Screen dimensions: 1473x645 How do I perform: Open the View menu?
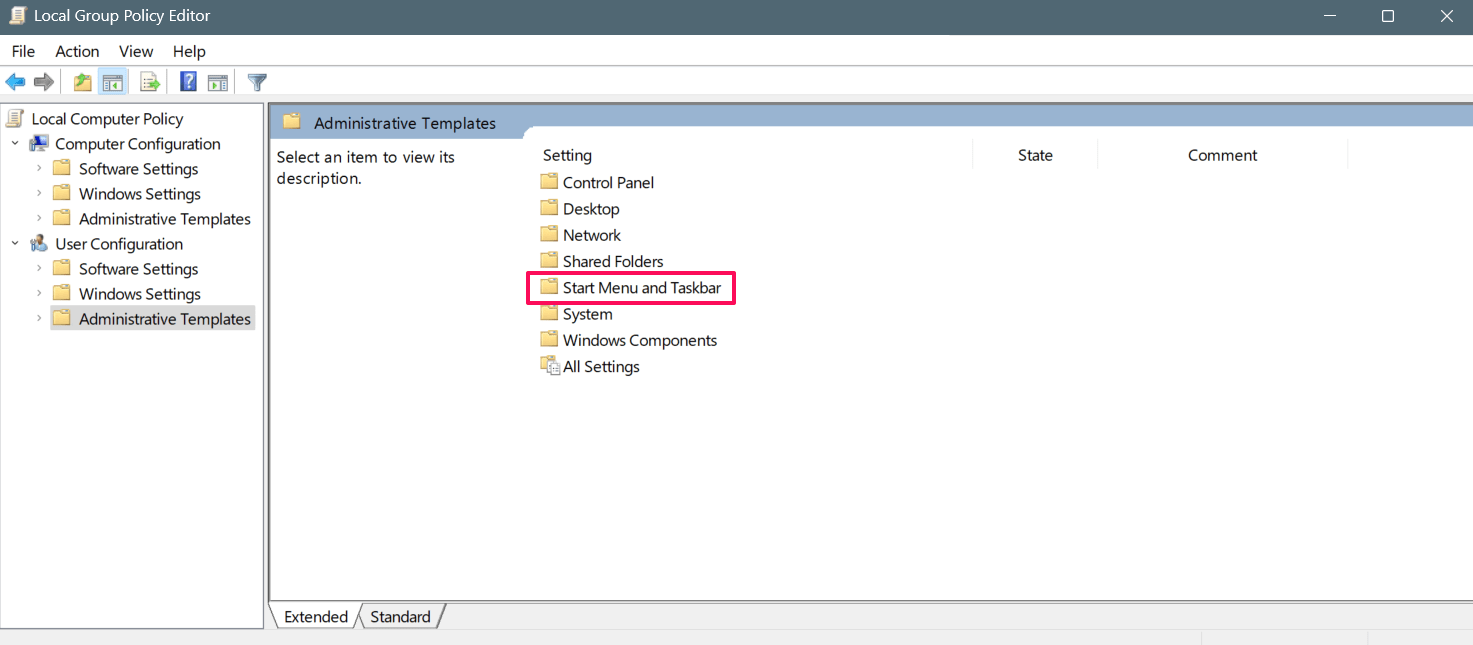[136, 51]
